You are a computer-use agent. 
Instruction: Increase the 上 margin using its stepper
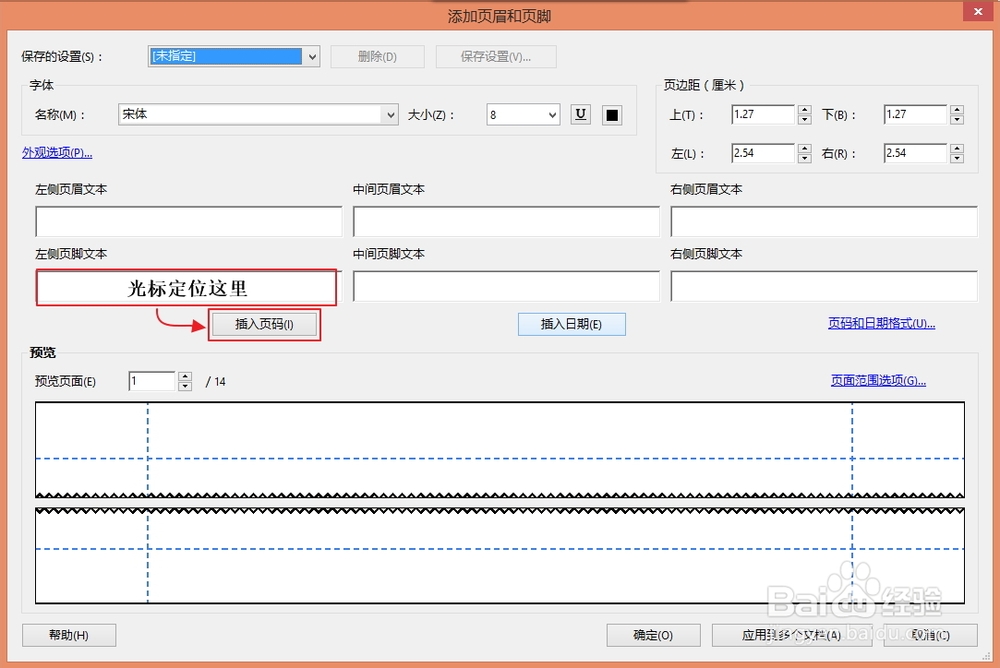coord(804,109)
